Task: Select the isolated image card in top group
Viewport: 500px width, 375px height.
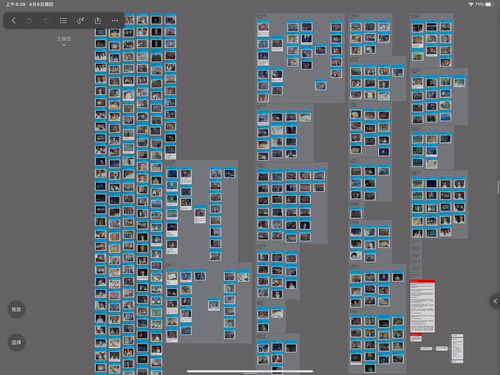Action: click(321, 85)
